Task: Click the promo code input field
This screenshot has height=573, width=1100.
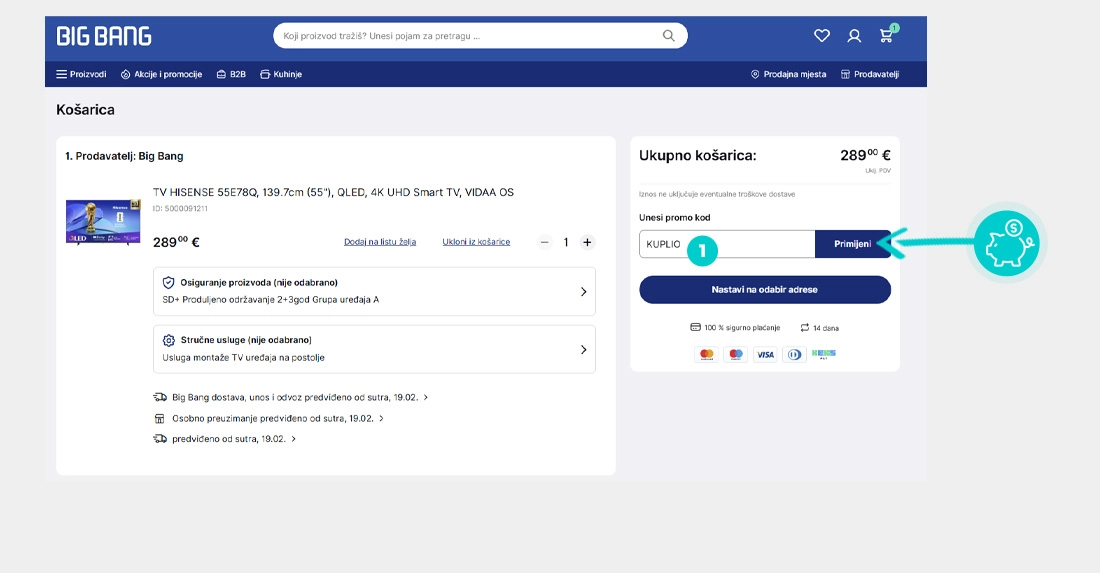Action: click(x=727, y=244)
